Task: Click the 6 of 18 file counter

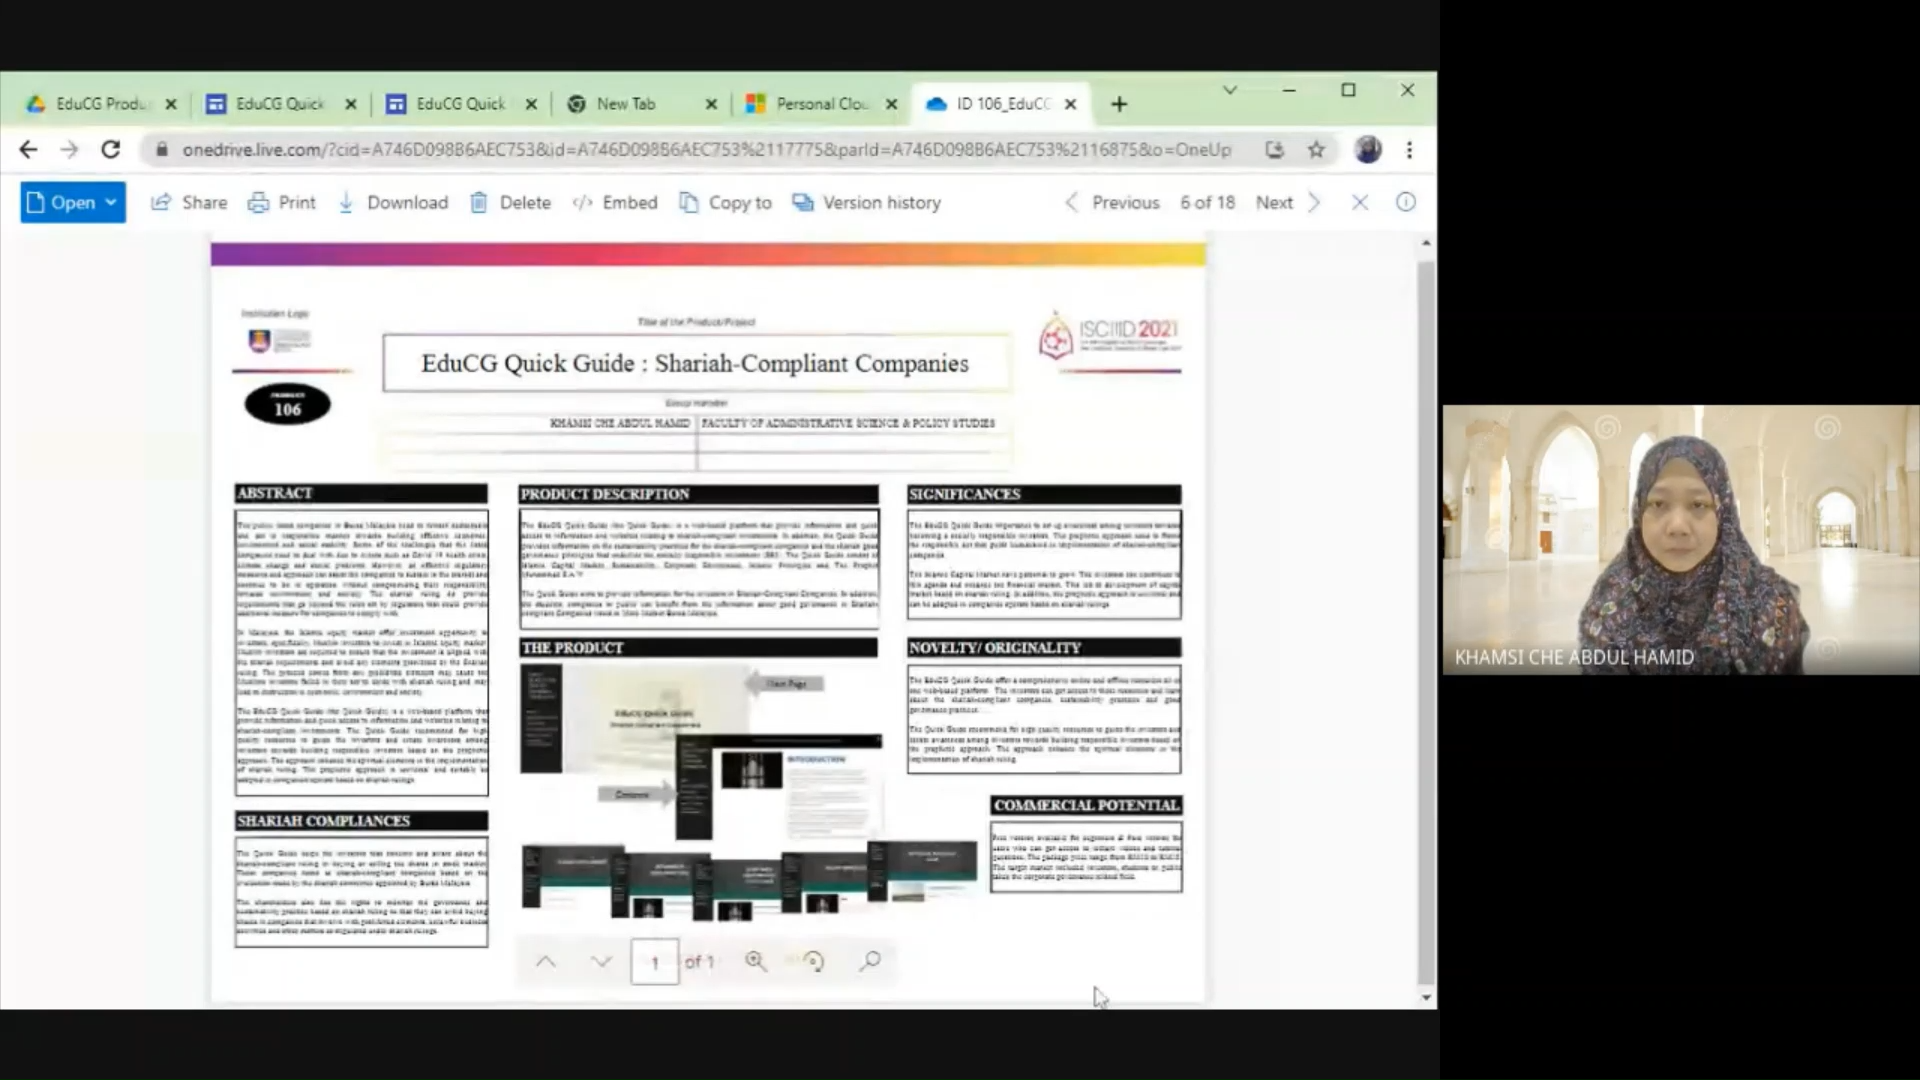Action: 1207,202
